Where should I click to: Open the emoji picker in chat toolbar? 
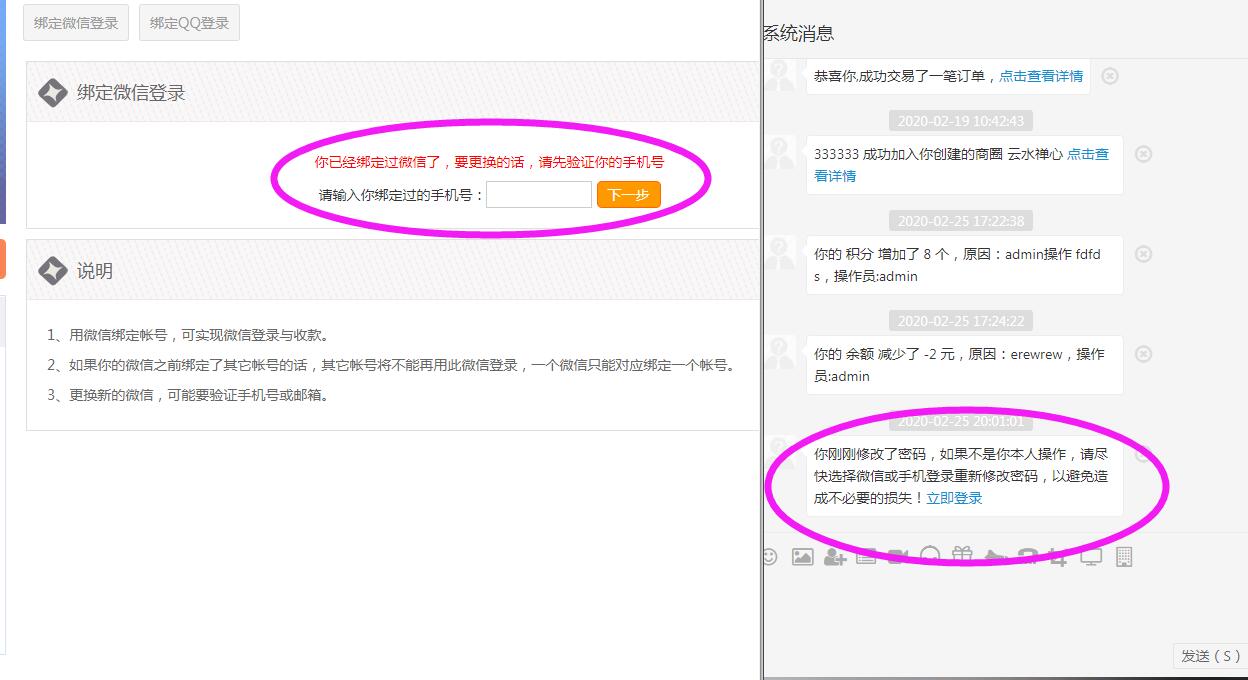(769, 557)
